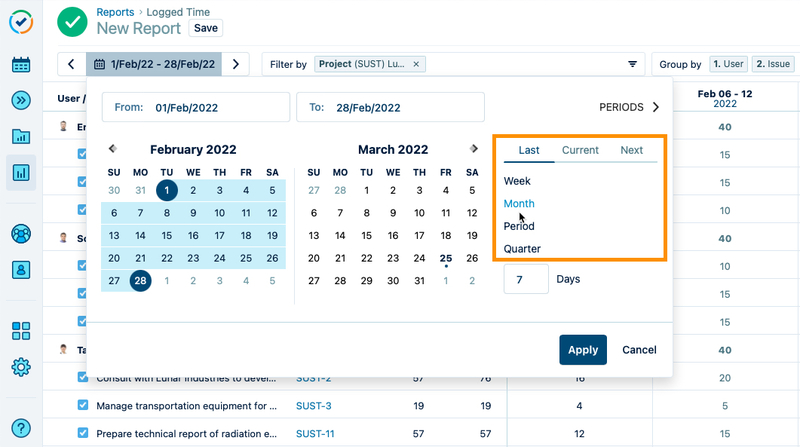
Task: Open the 1/Feb/22 - 28/Feb/22 date range picker
Action: click(x=154, y=64)
